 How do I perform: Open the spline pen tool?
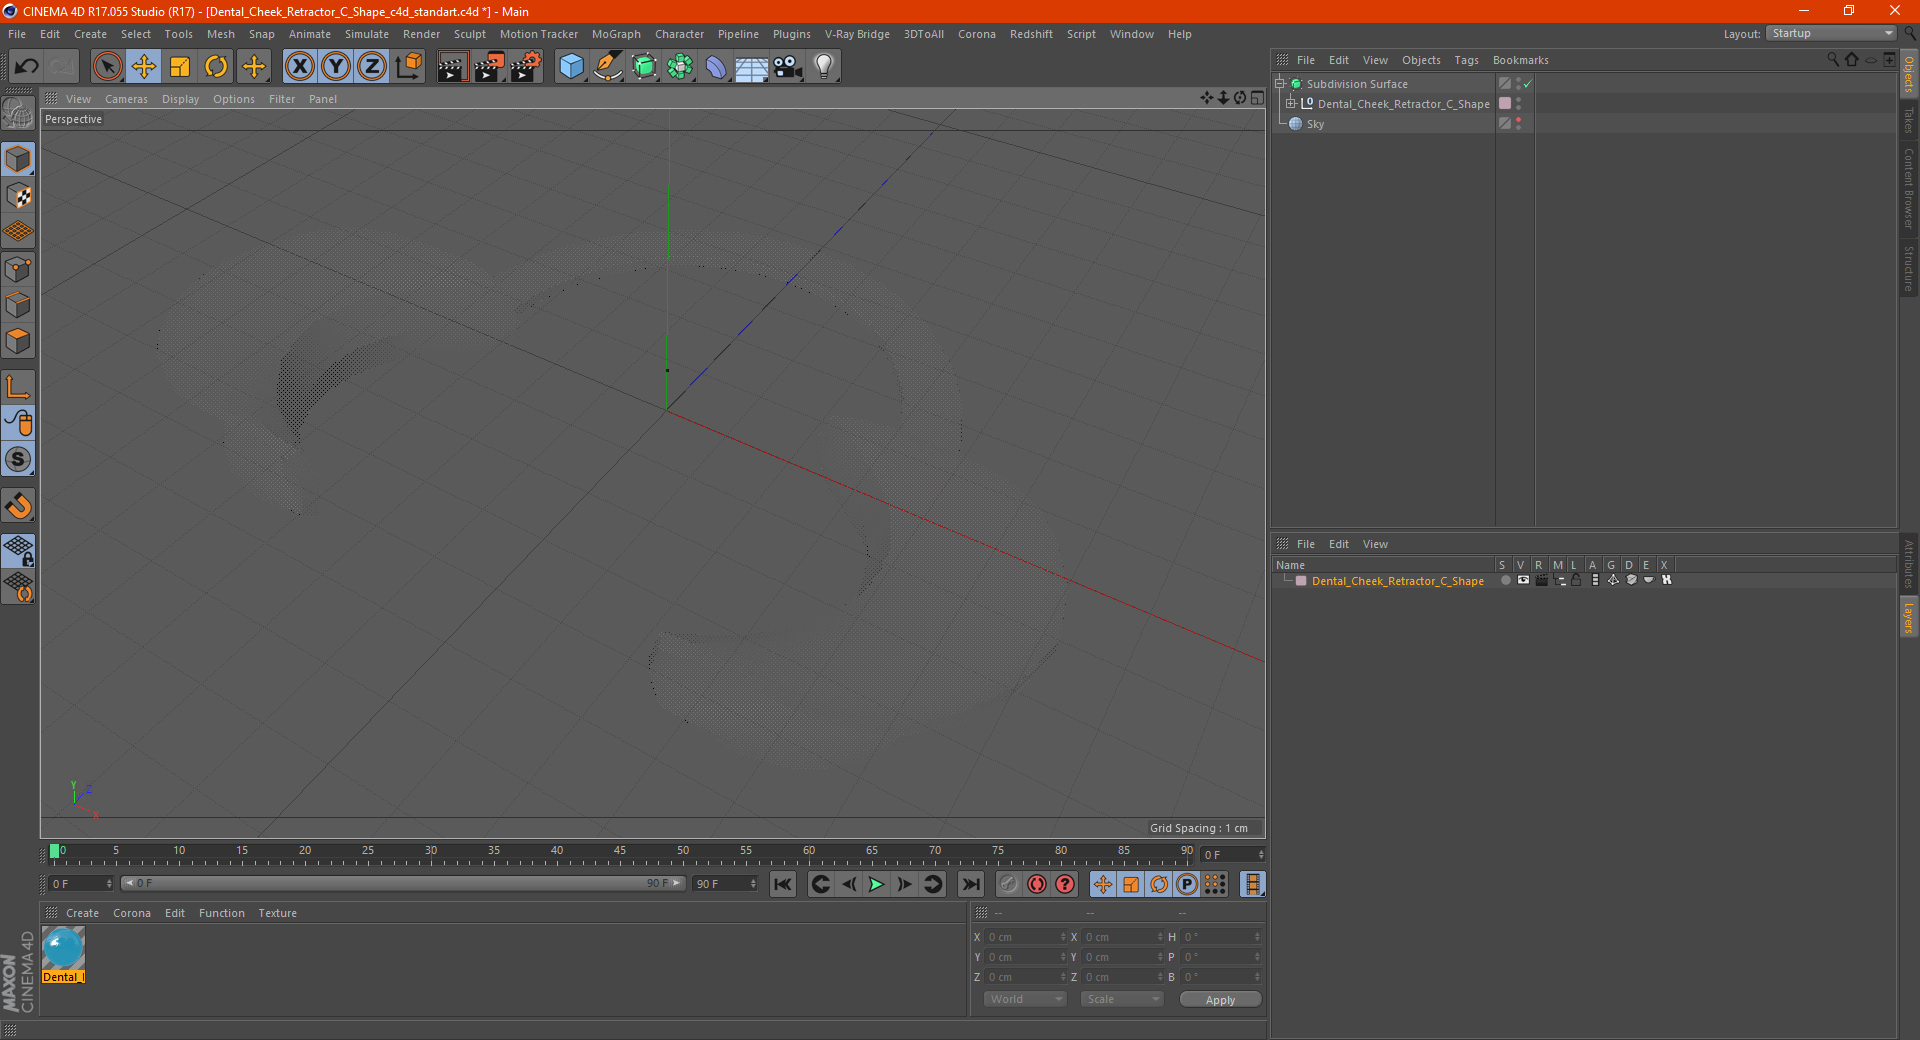coord(608,67)
